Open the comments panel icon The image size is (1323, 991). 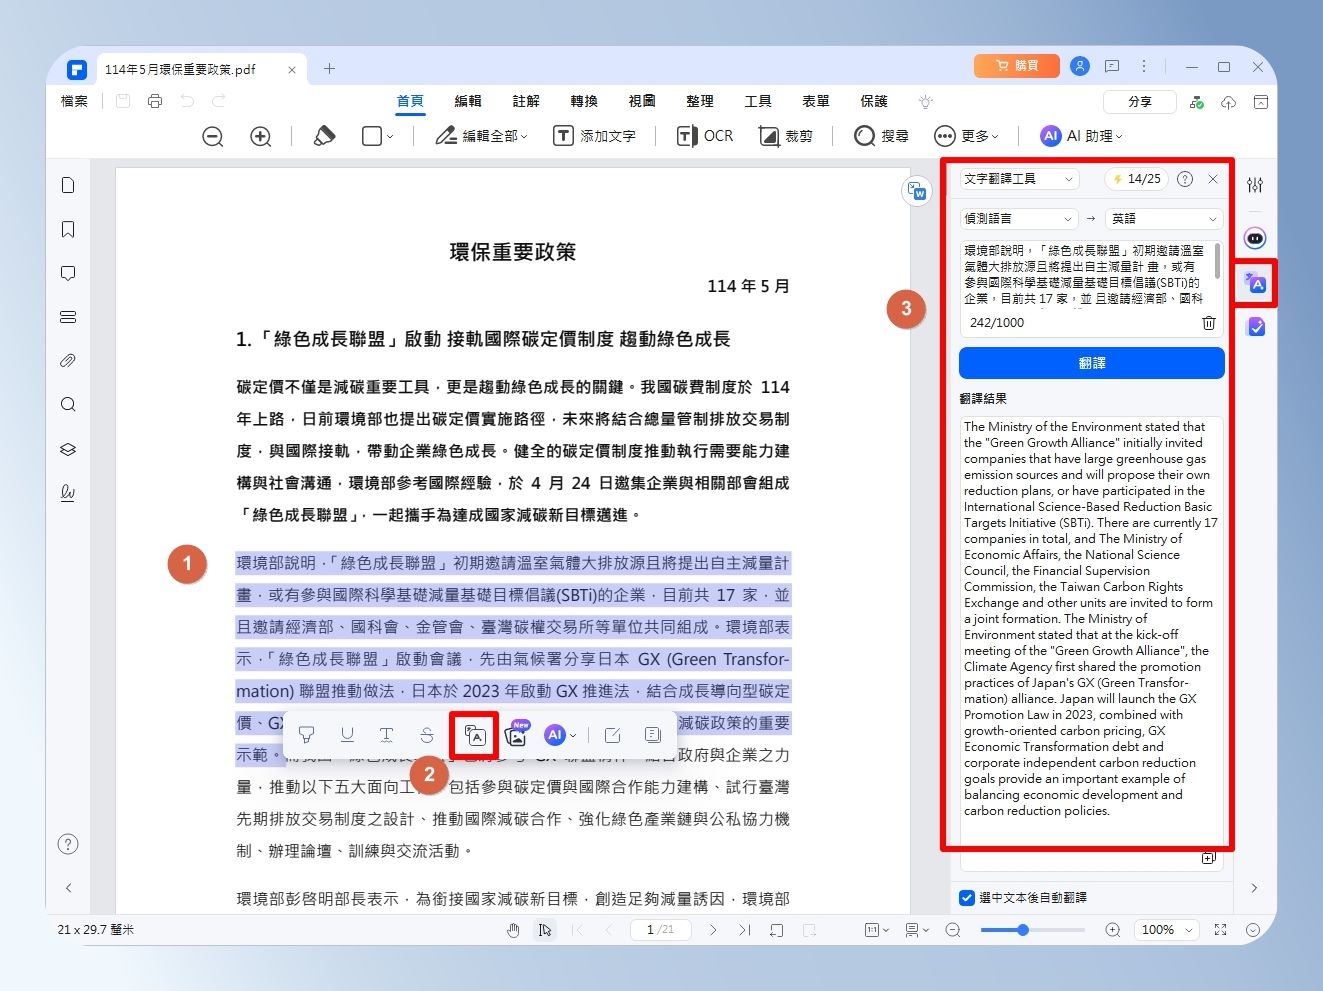[x=68, y=273]
